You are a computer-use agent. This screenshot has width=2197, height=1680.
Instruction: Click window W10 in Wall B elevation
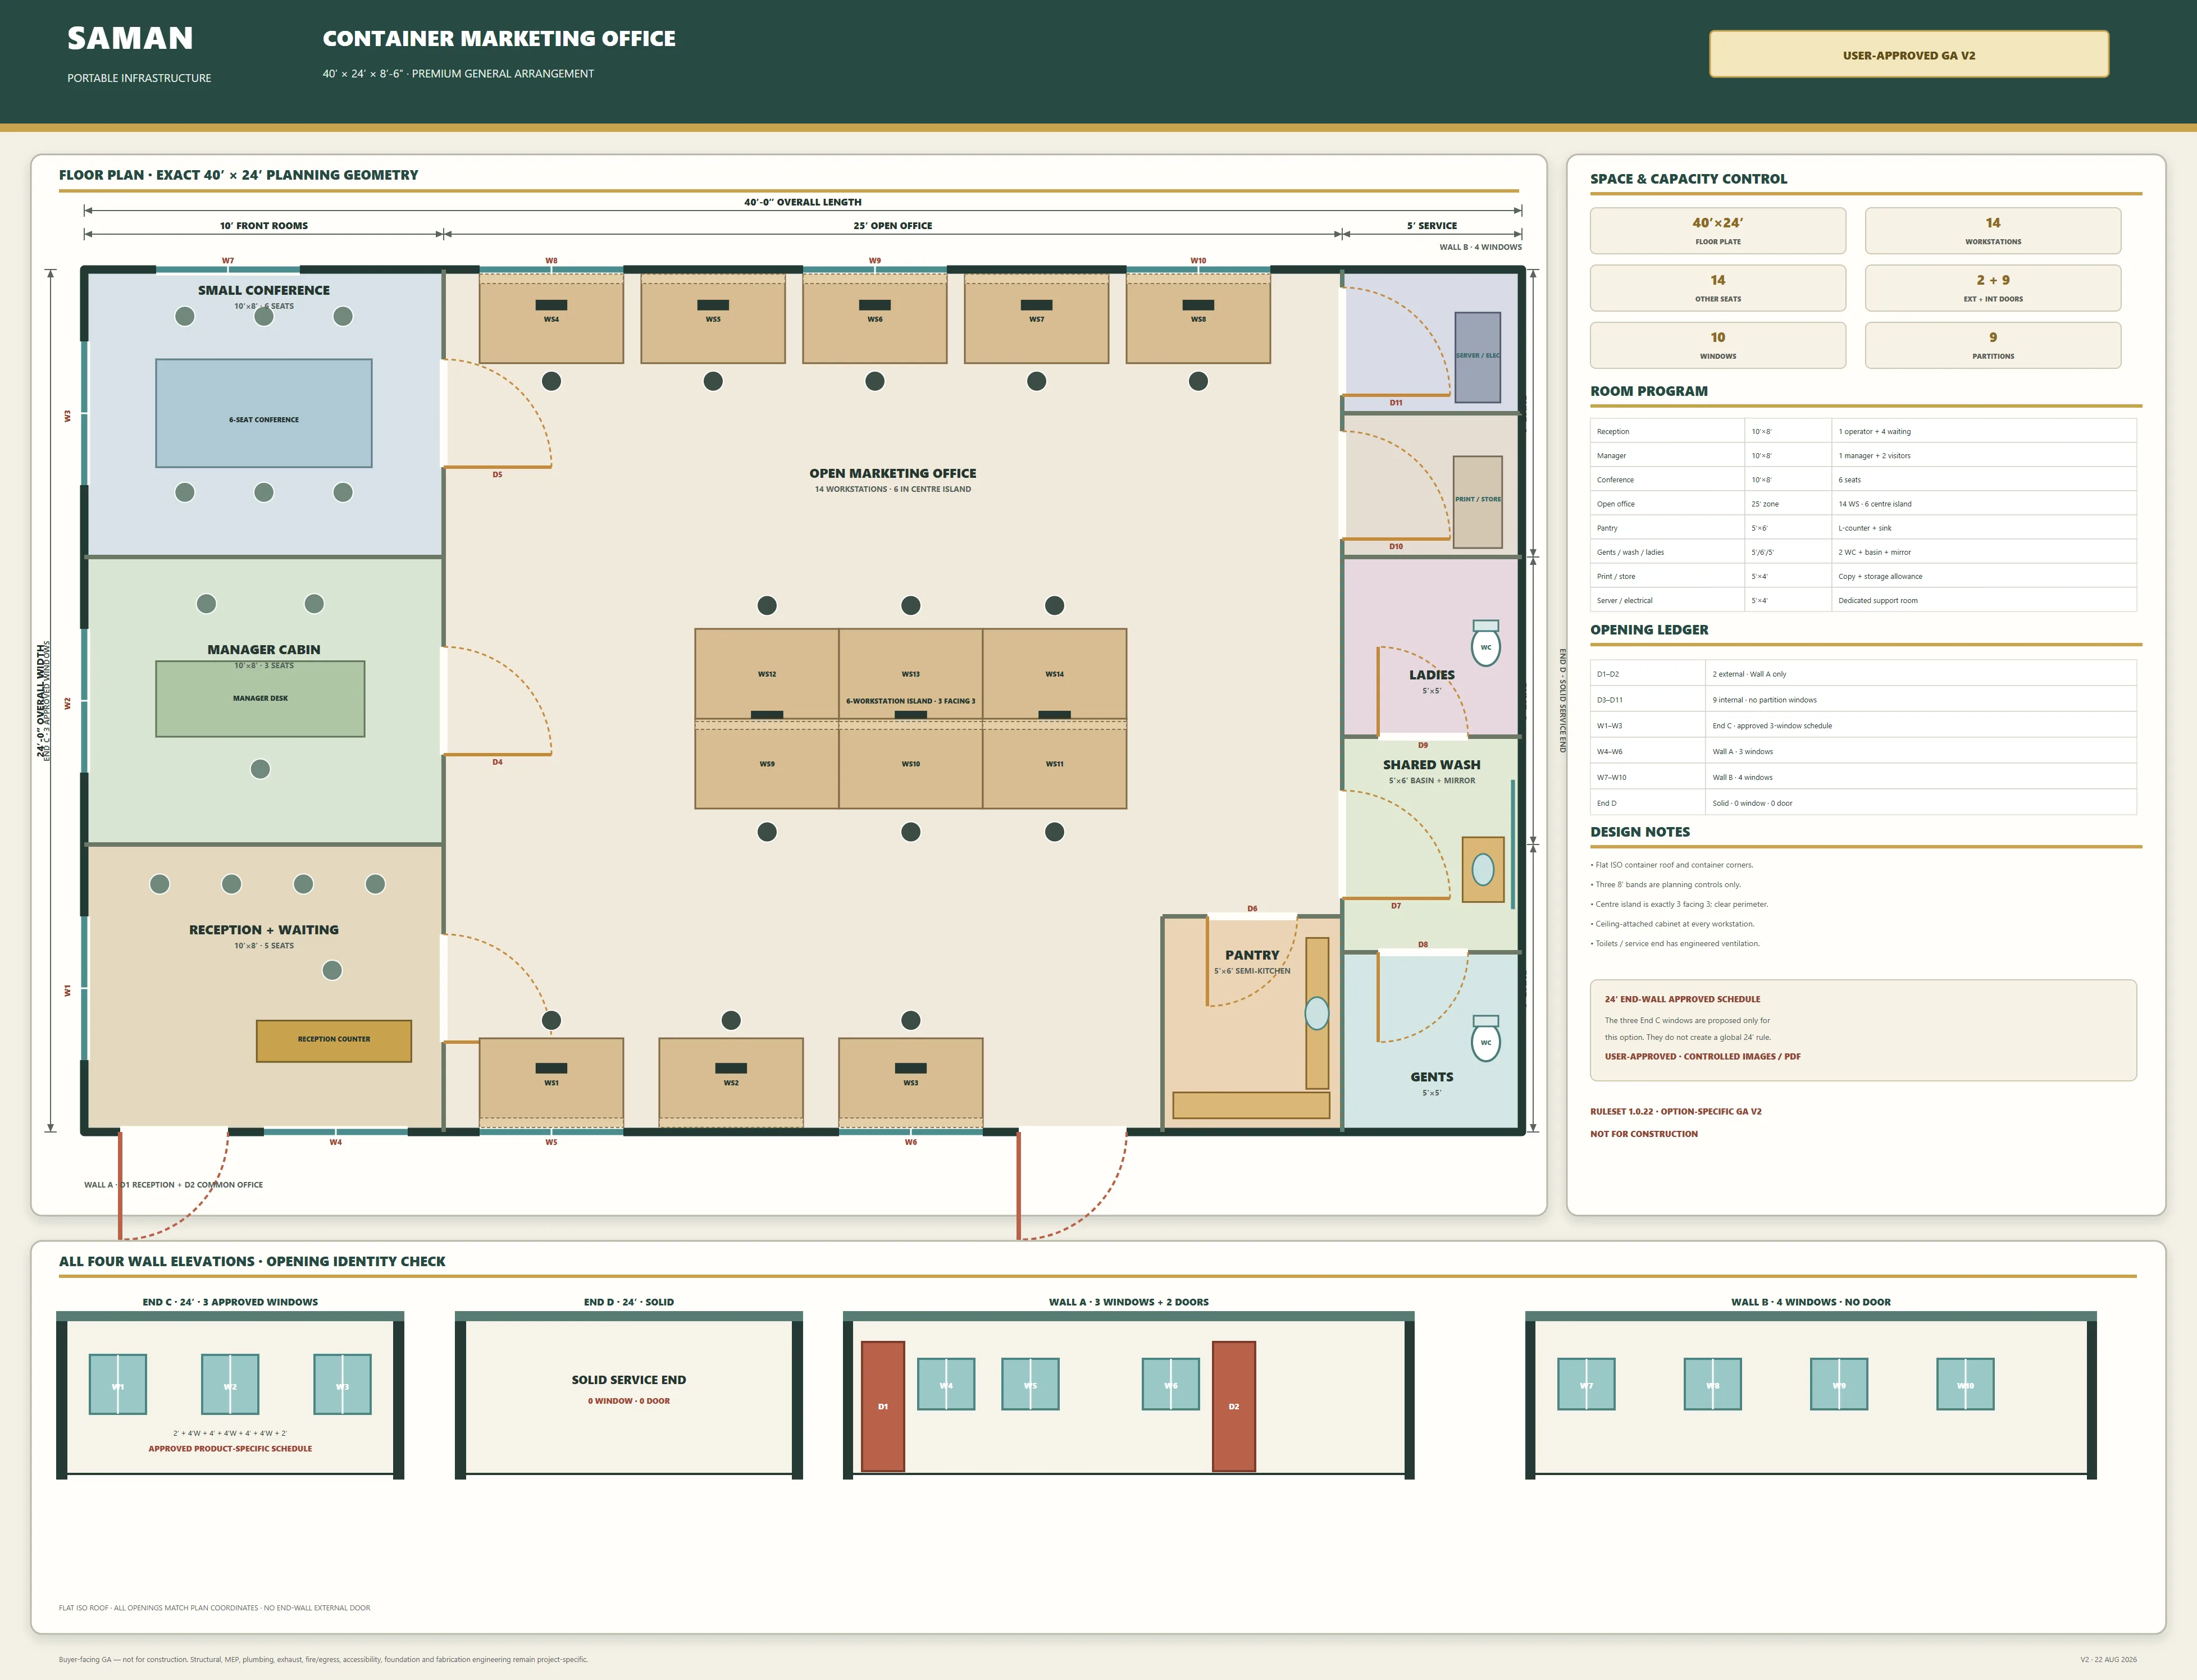(1965, 1384)
